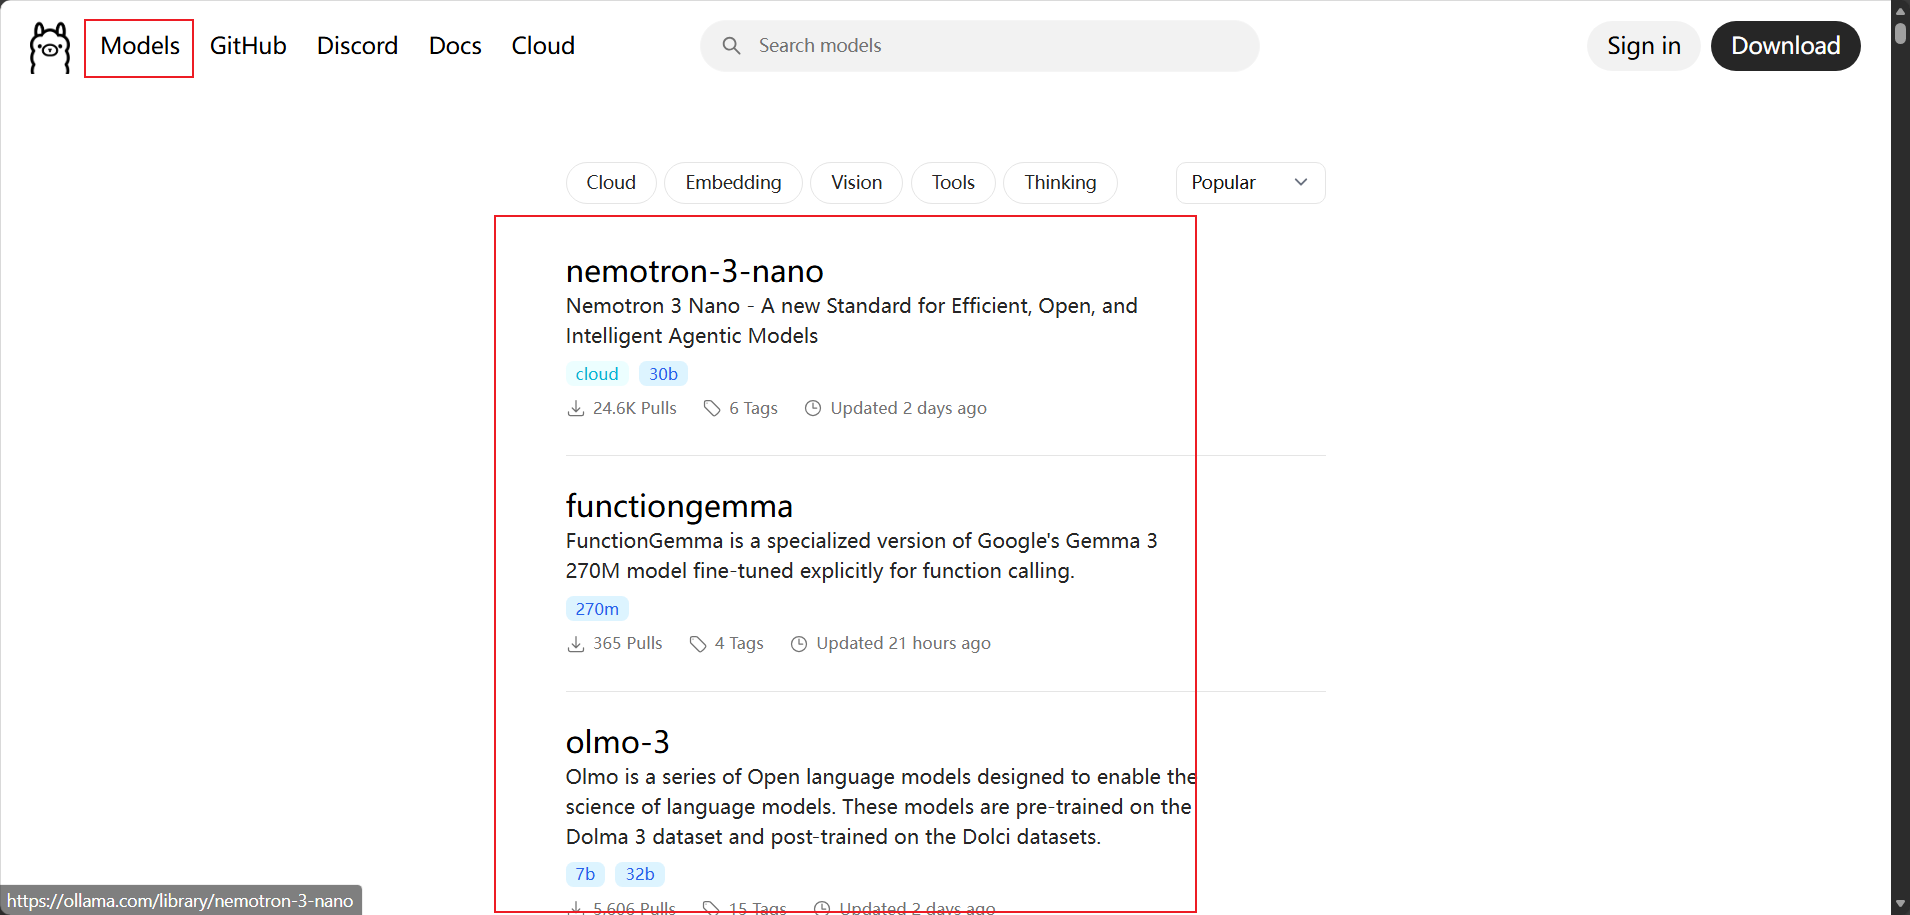Screen dimensions: 1910x915
Task: Enable the Thinking filter chip
Action: (x=1060, y=183)
